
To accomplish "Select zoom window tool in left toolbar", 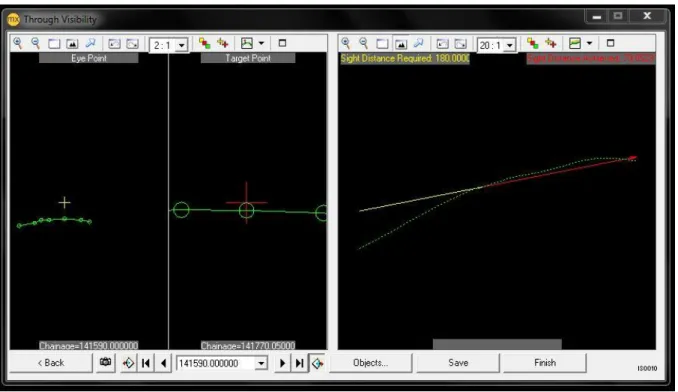I will click(54, 44).
